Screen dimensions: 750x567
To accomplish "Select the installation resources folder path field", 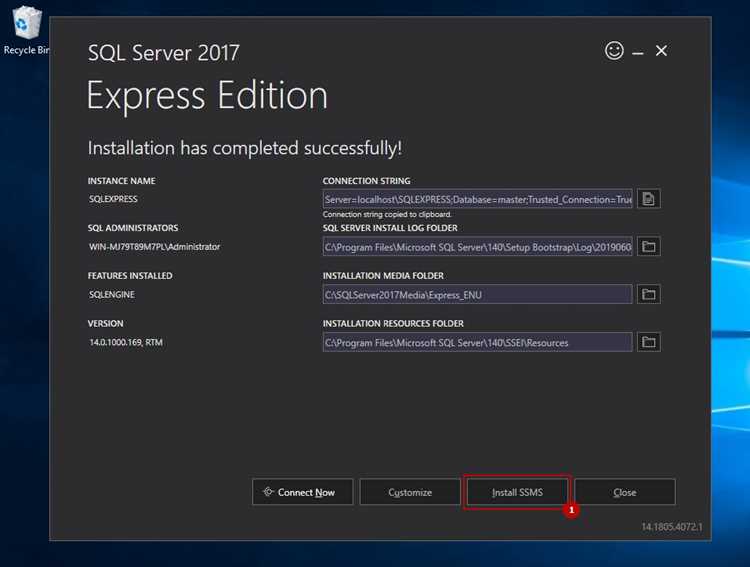I will [x=477, y=342].
